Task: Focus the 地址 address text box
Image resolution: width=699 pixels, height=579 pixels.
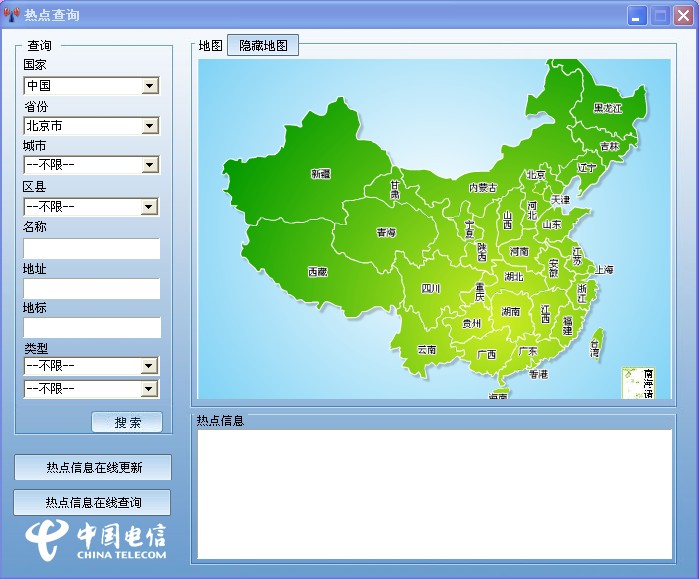Action: point(91,289)
